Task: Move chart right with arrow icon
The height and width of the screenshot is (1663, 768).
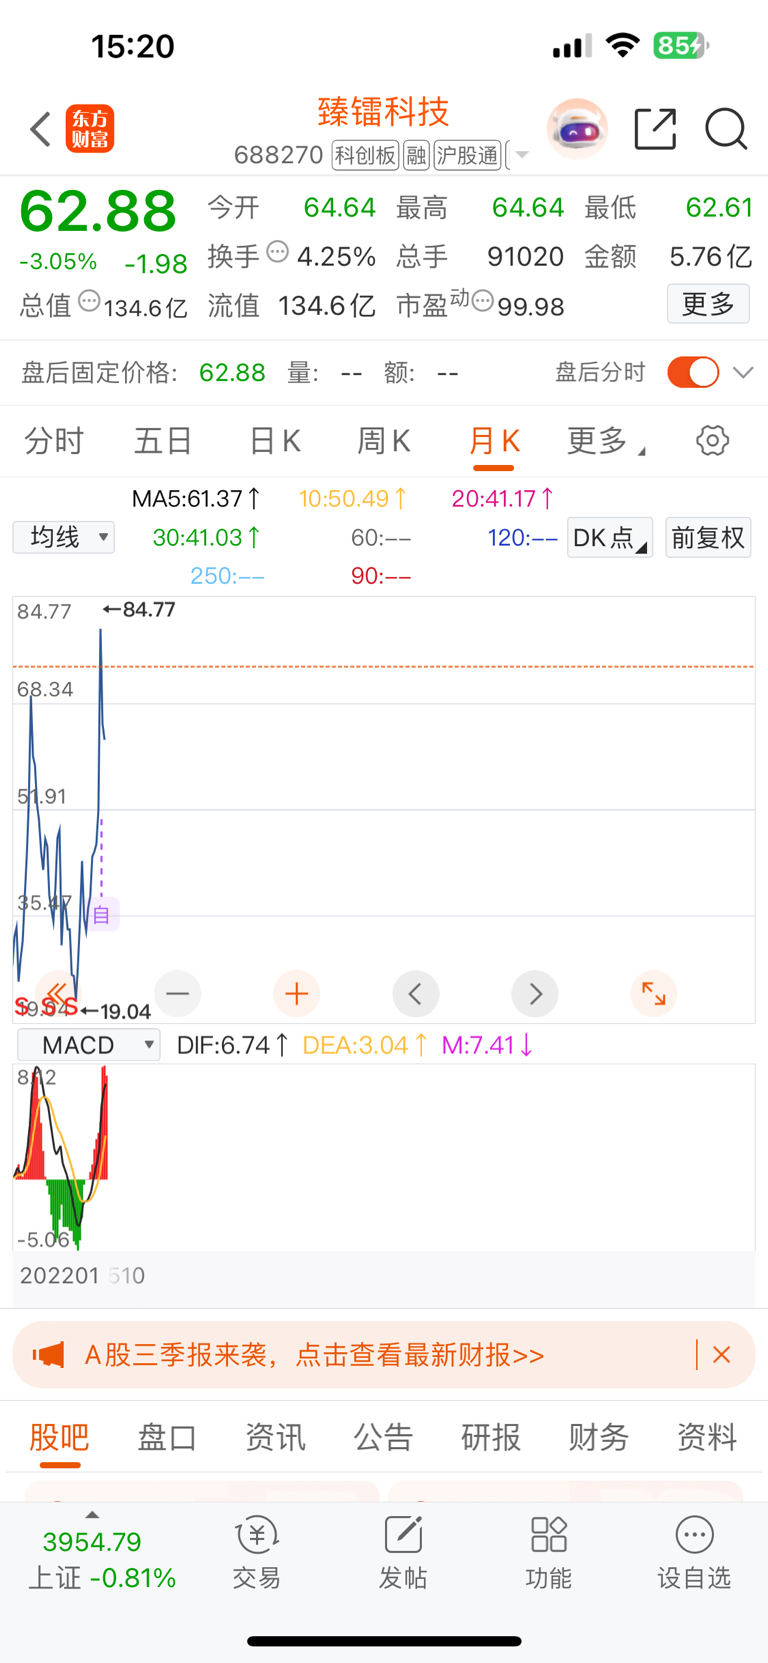Action: coord(535,993)
